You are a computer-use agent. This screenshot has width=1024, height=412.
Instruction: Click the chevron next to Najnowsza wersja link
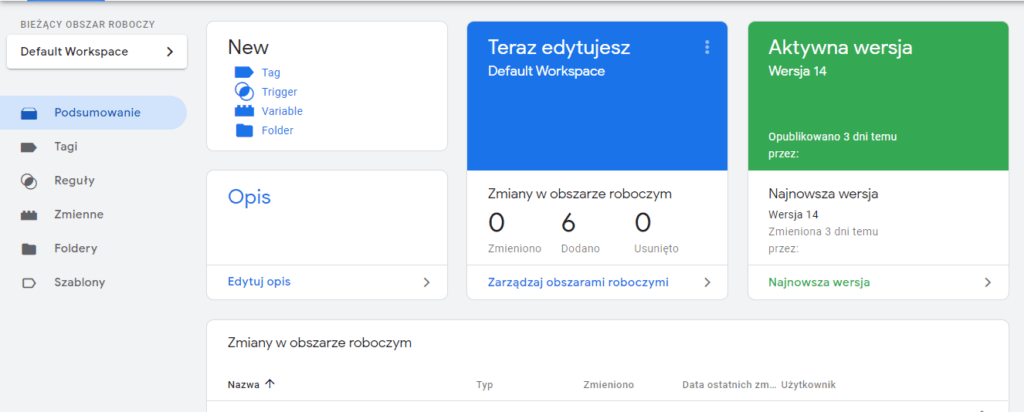(x=988, y=283)
